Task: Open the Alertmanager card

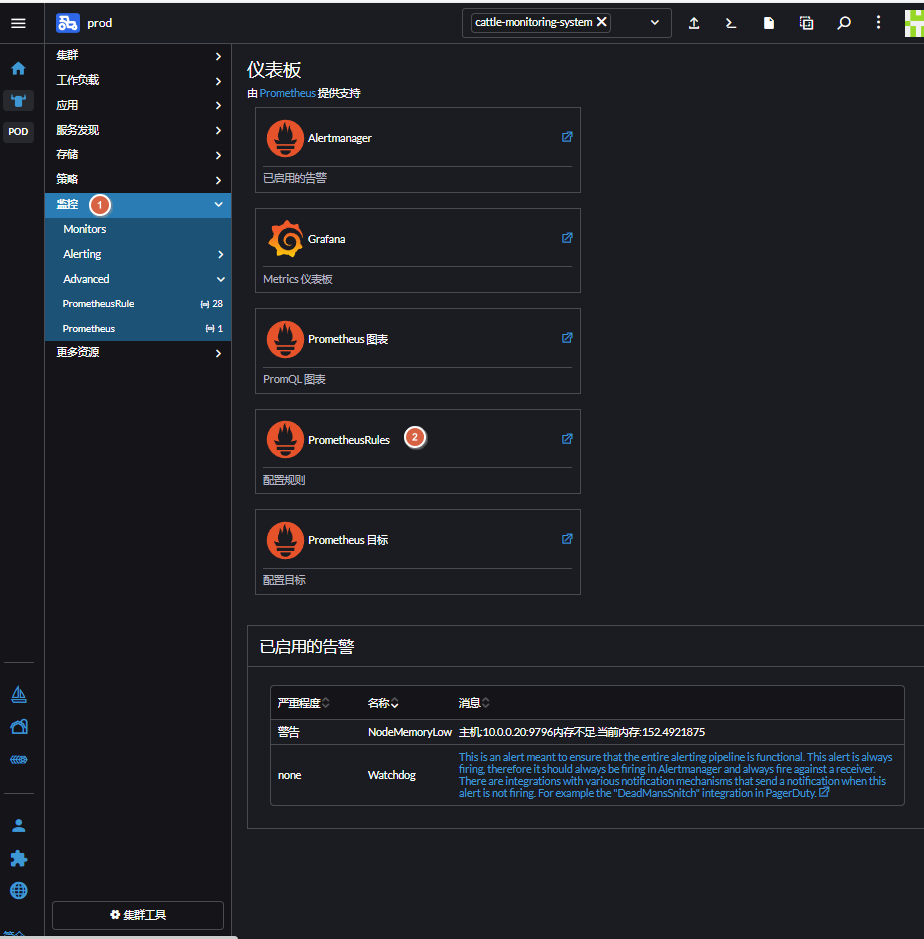Action: click(x=417, y=150)
